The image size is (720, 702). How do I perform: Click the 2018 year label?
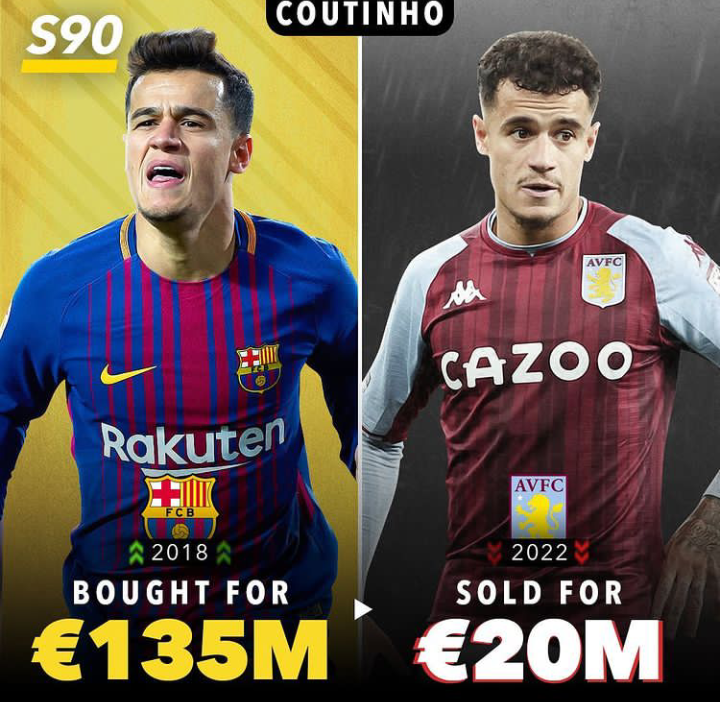click(180, 552)
